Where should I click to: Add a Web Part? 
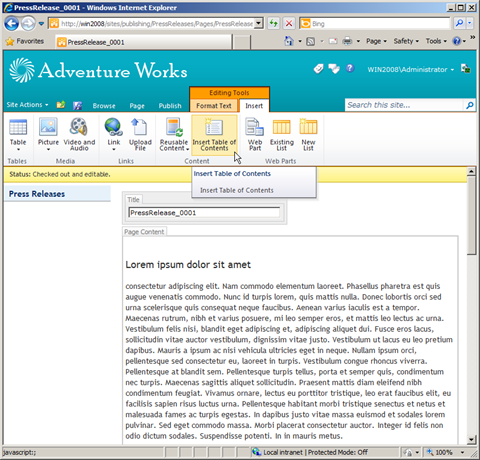(255, 127)
